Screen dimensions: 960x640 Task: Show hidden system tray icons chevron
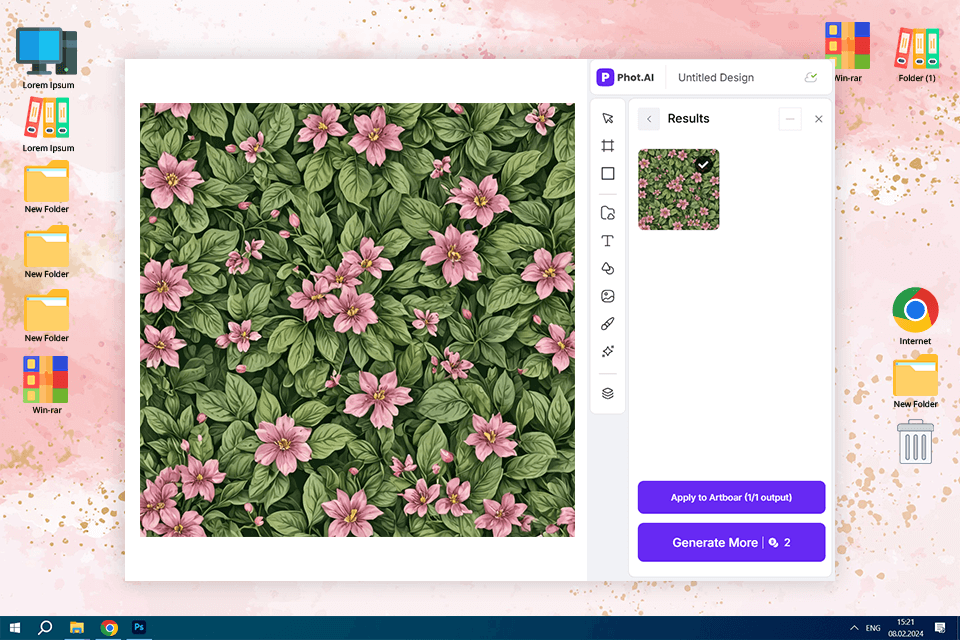853,628
